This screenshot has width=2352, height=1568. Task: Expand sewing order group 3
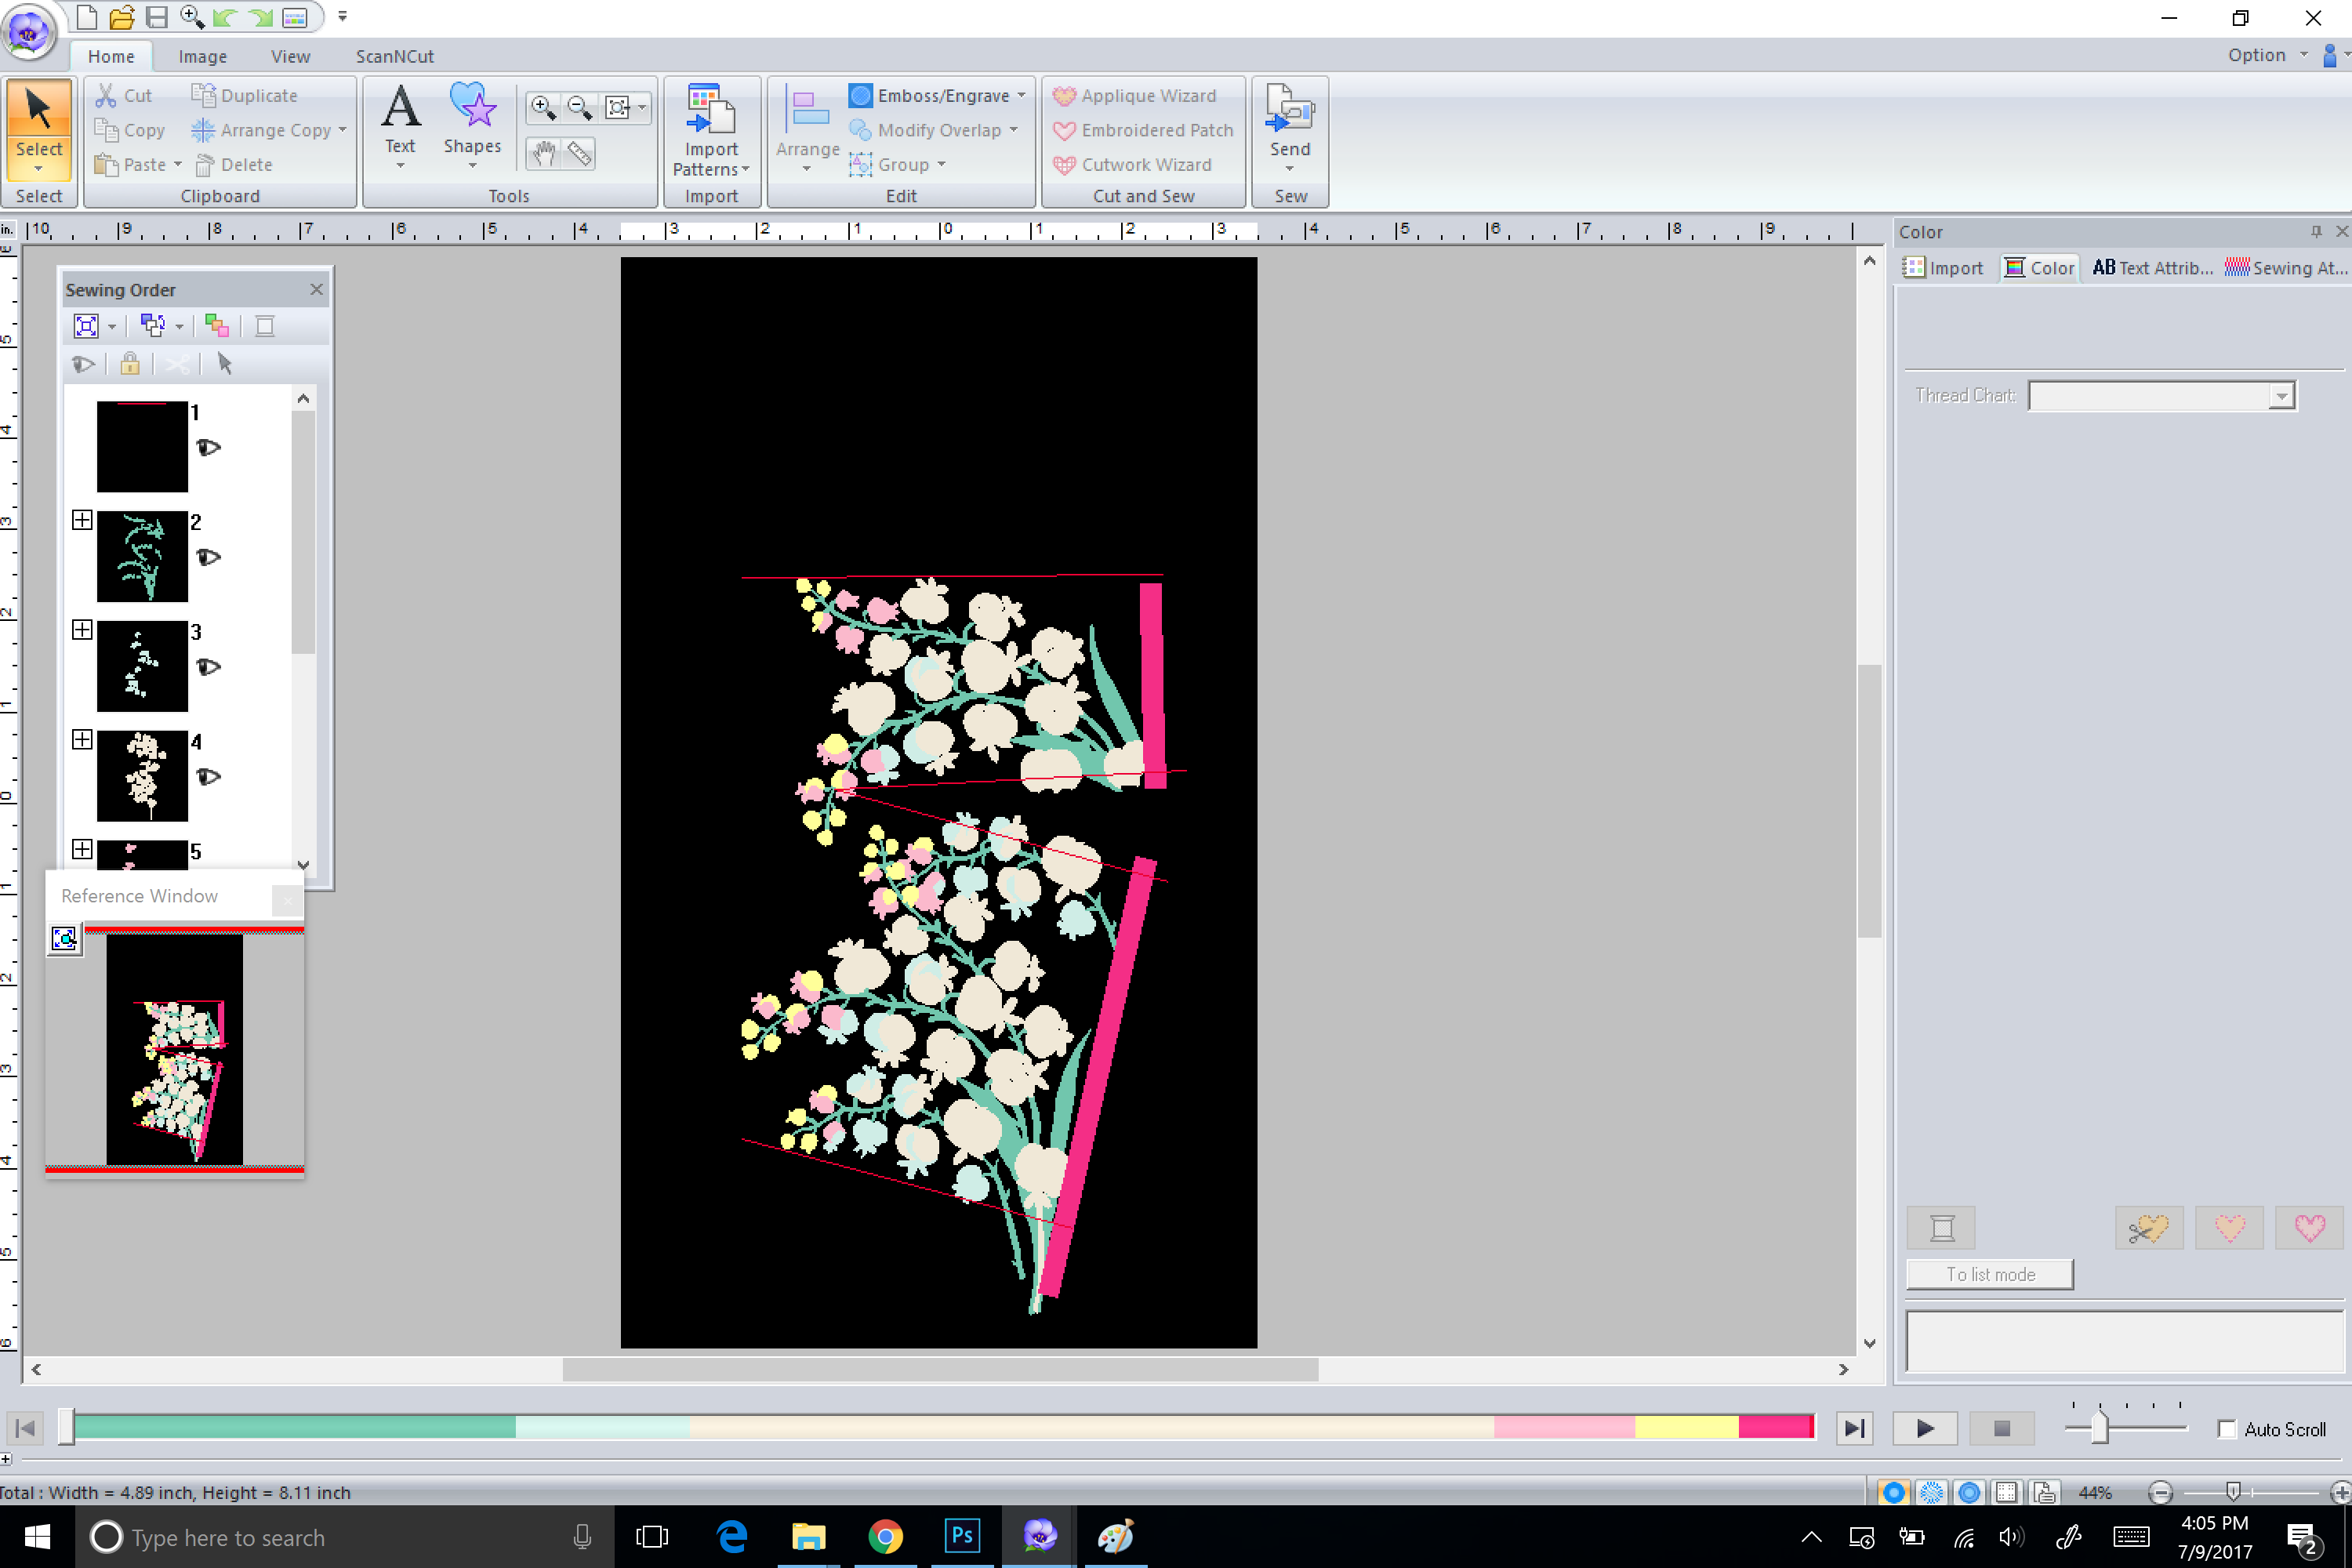(82, 630)
